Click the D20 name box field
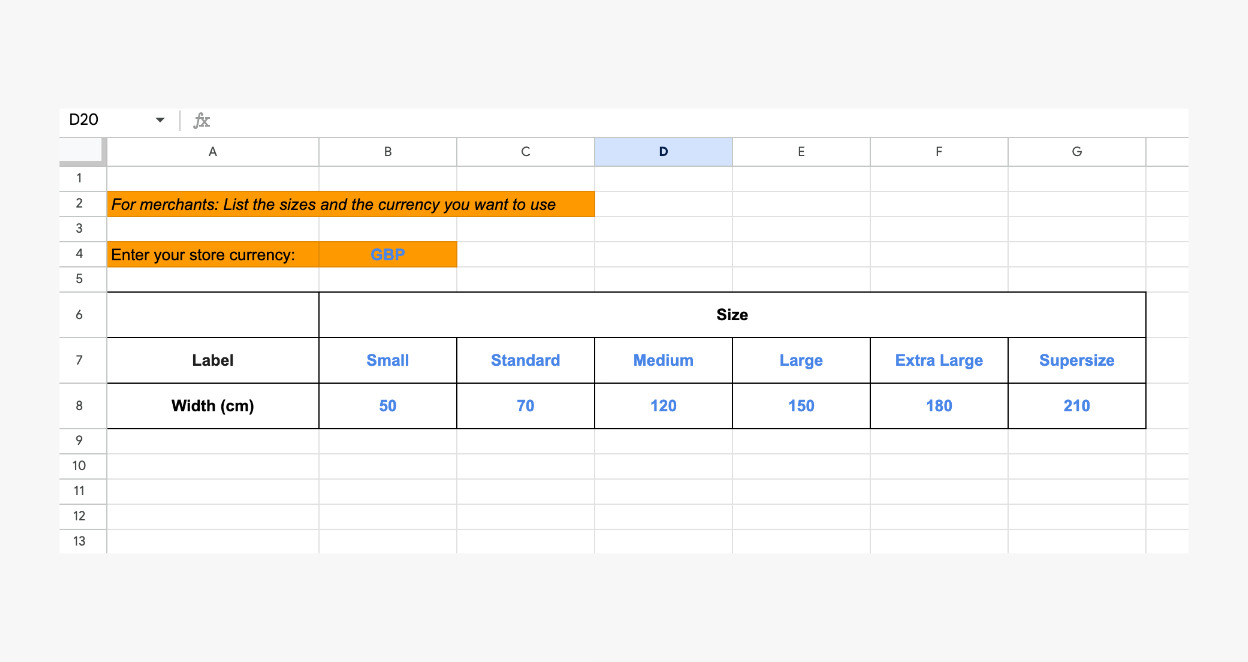 point(105,120)
